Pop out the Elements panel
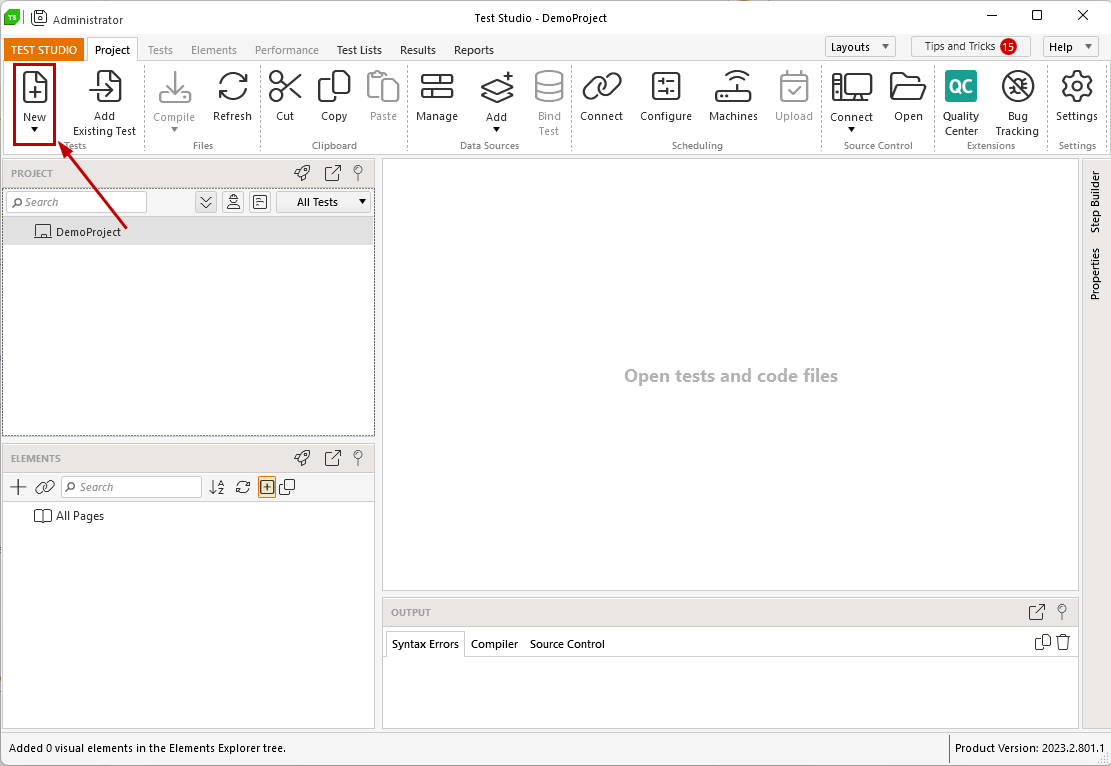 [x=332, y=458]
